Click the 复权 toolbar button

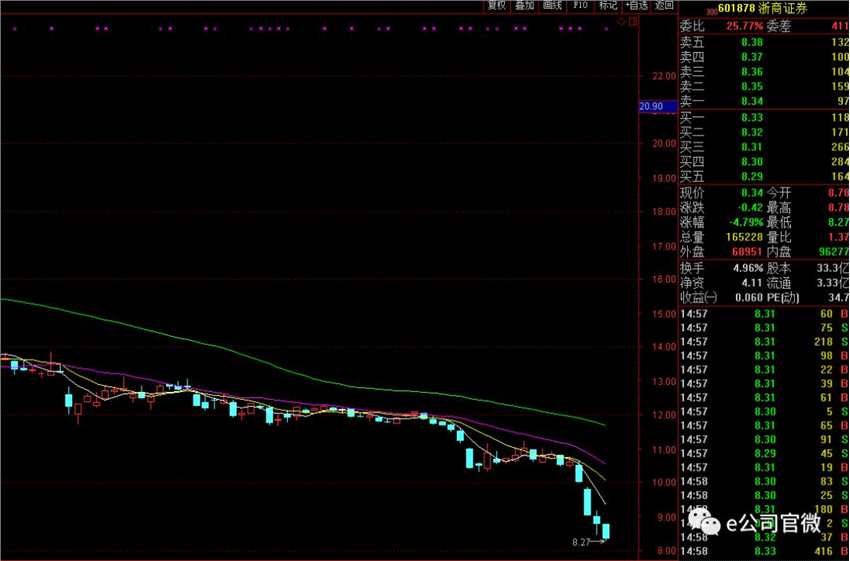(x=496, y=5)
